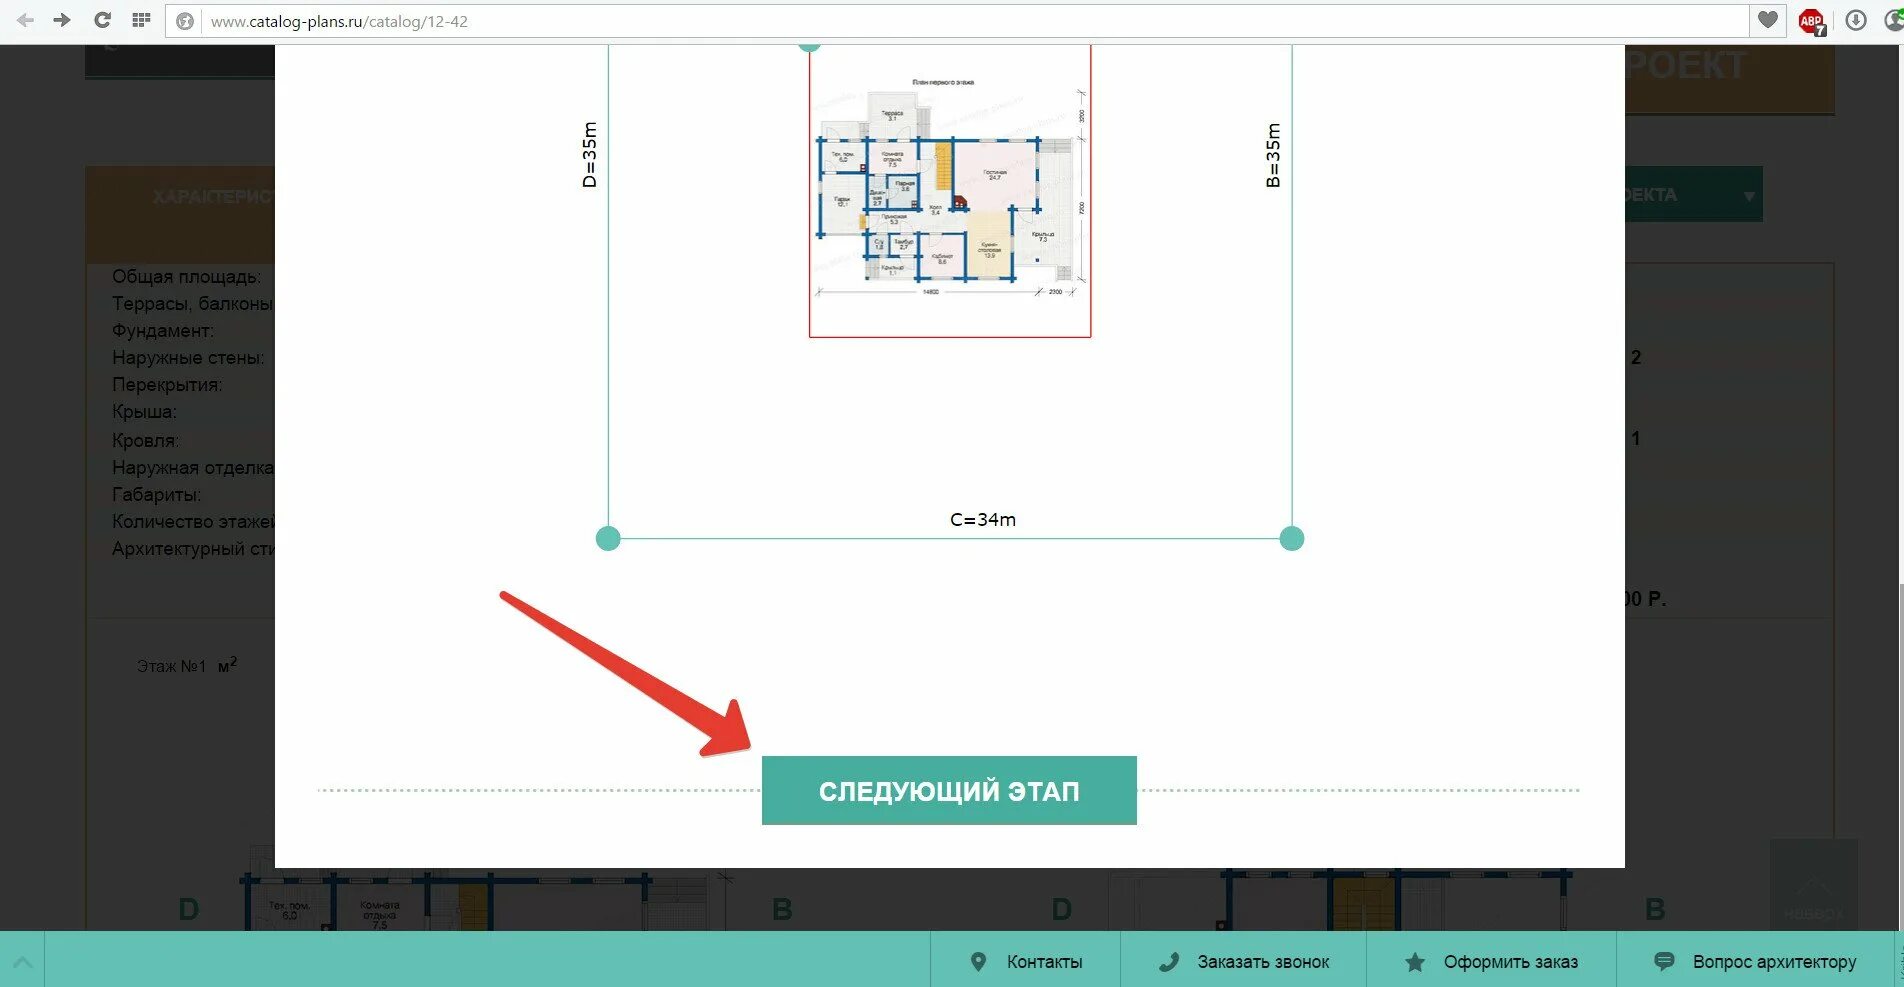Open the ABP adblock extension icon
1904x987 pixels.
pos(1812,22)
